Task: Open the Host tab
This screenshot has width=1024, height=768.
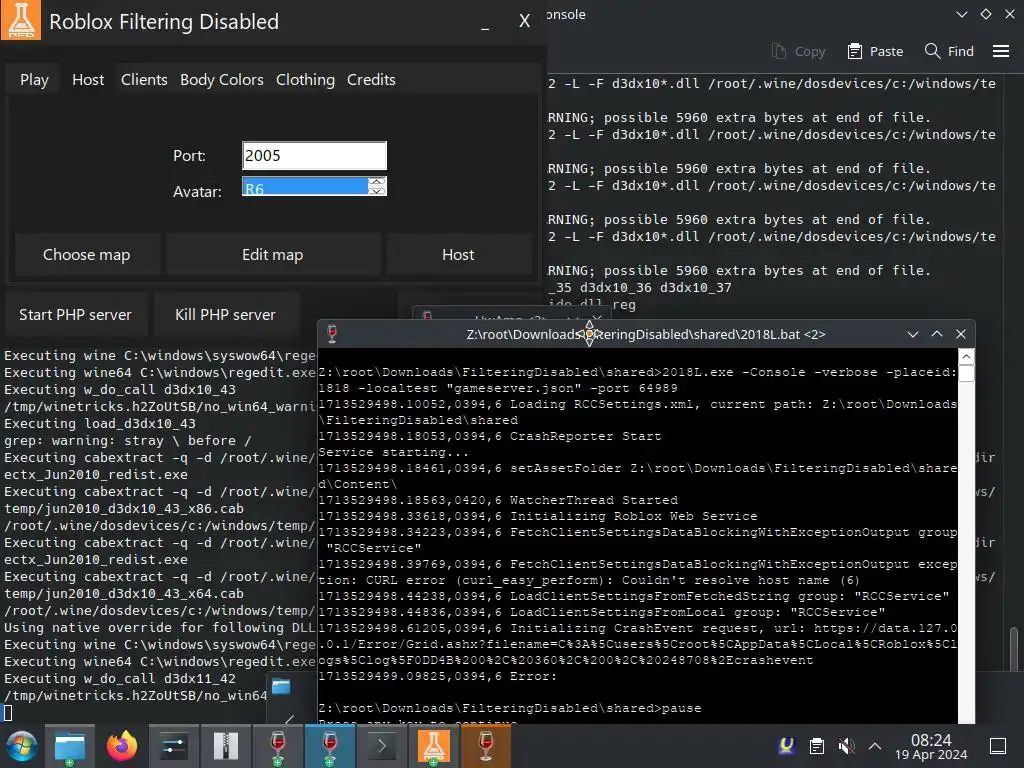Action: pyautogui.click(x=88, y=80)
